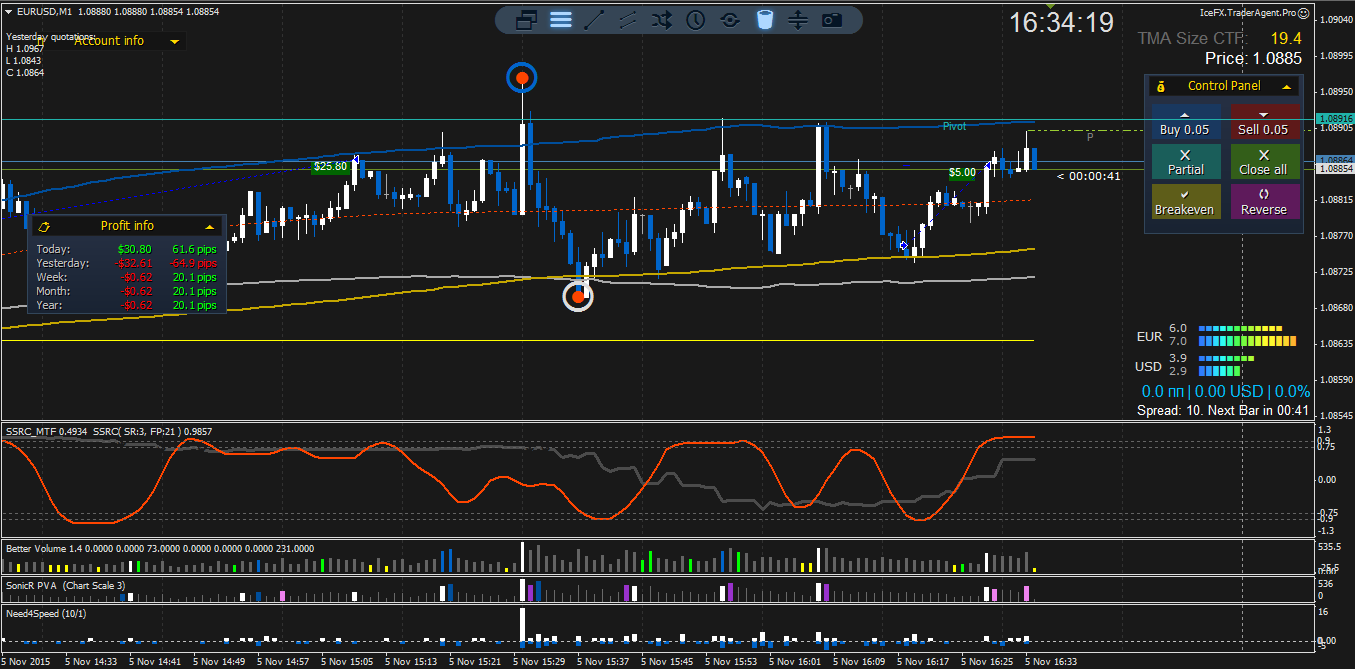Screen dimensions: 1355x669
Task: Click the 1.08854 current price tag
Action: click(1336, 168)
